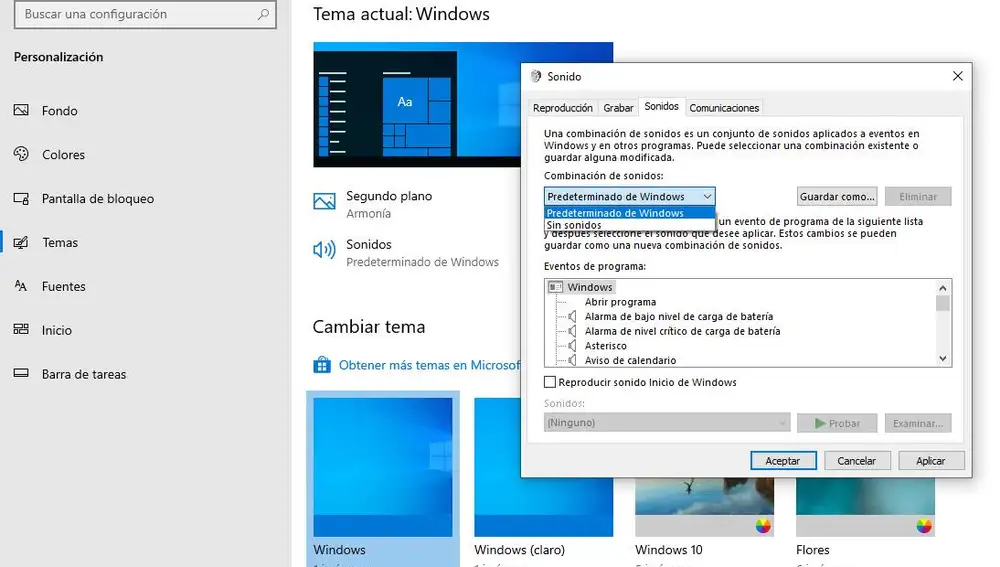Screen dimensions: 1000x567
Task: Enable Reproducir sonido Inicio de Windows
Action: [x=550, y=382]
